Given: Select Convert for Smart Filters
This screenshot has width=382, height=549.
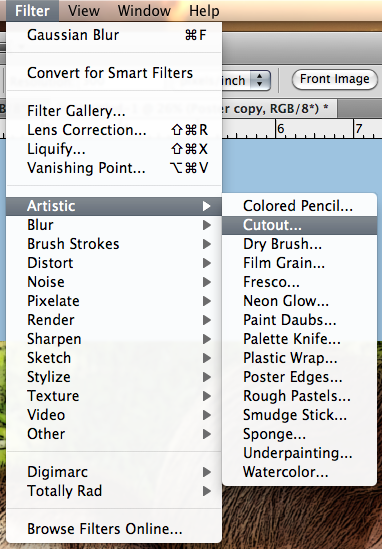Looking at the screenshot, I should (114, 73).
